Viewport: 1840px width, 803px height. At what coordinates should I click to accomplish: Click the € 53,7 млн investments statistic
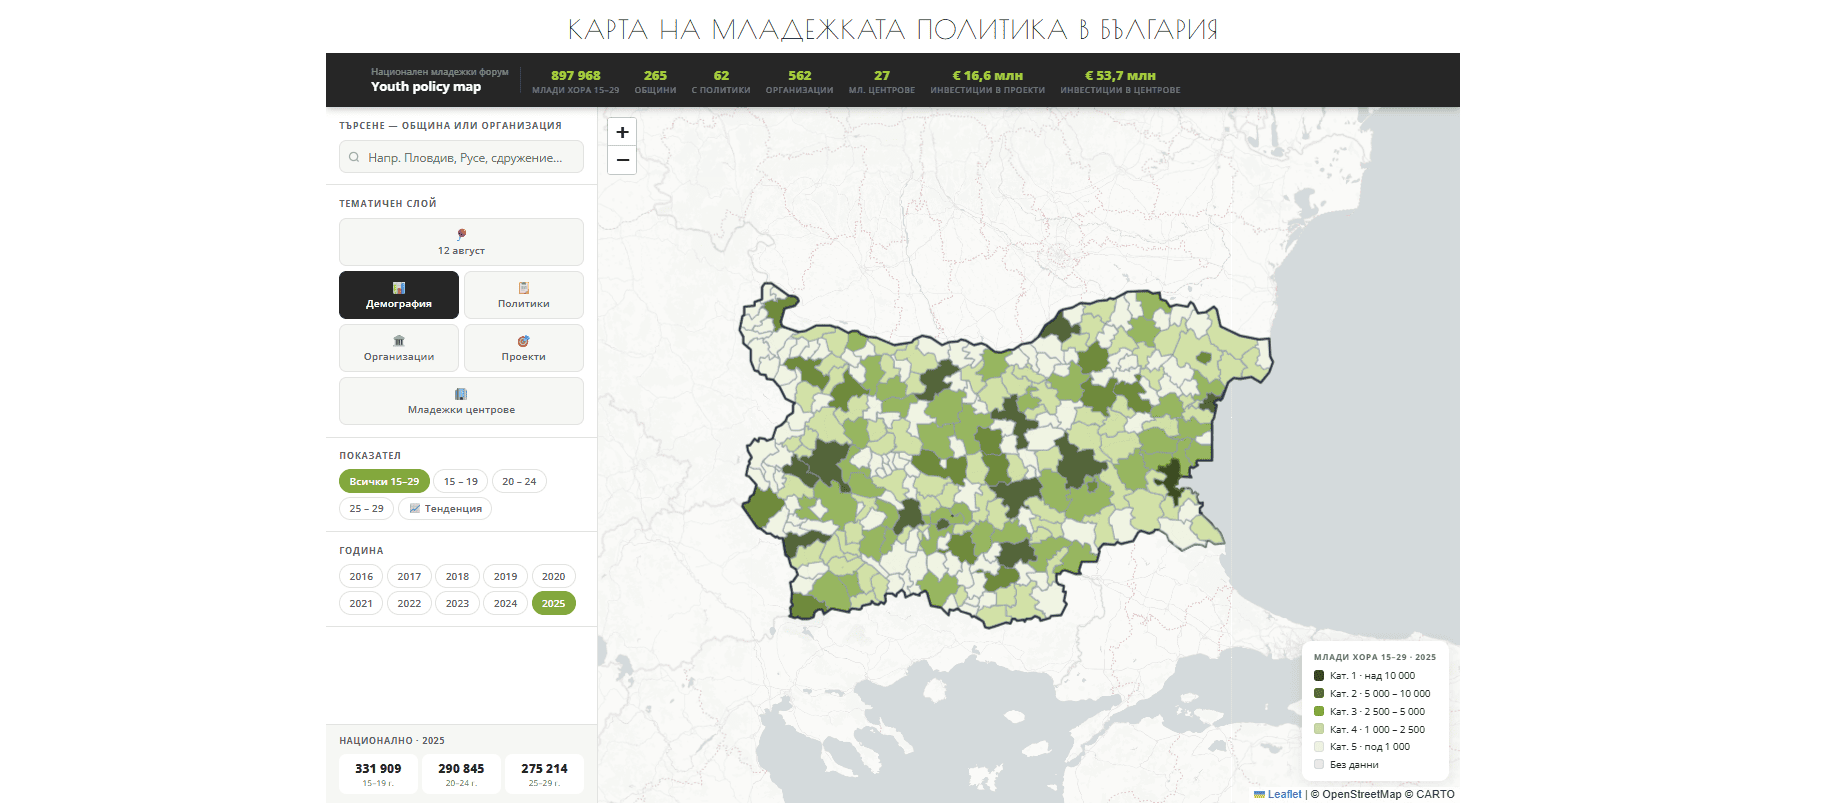1120,82
